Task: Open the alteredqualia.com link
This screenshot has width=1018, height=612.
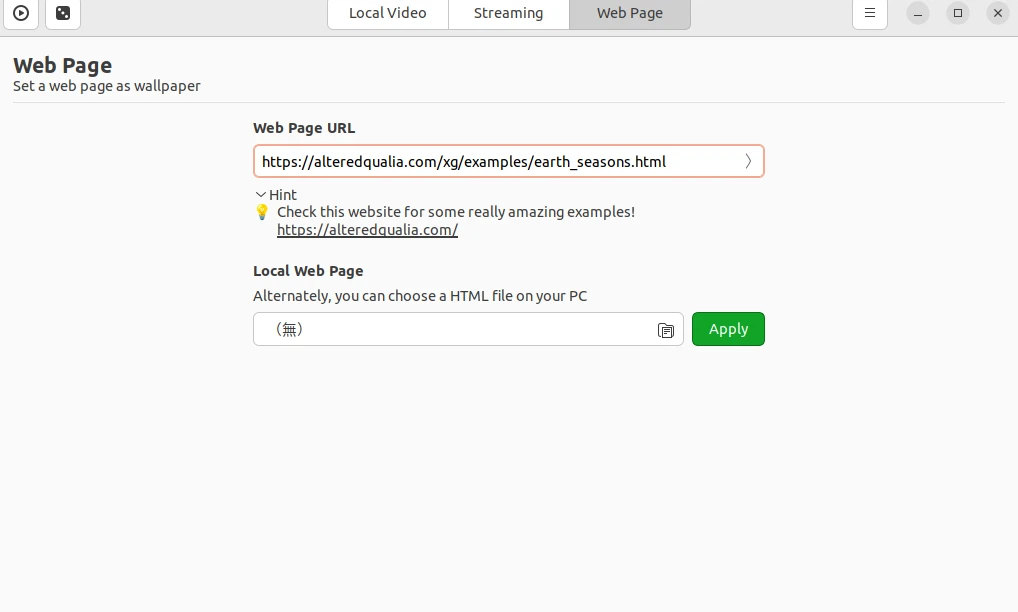Action: tap(367, 230)
